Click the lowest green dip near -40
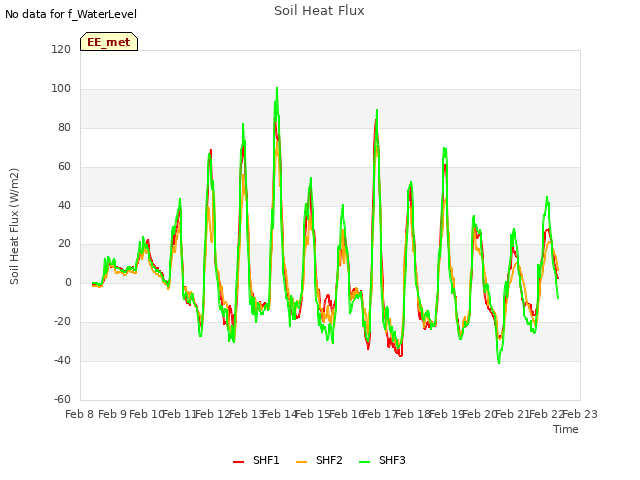The height and width of the screenshot is (480, 640). [x=499, y=362]
